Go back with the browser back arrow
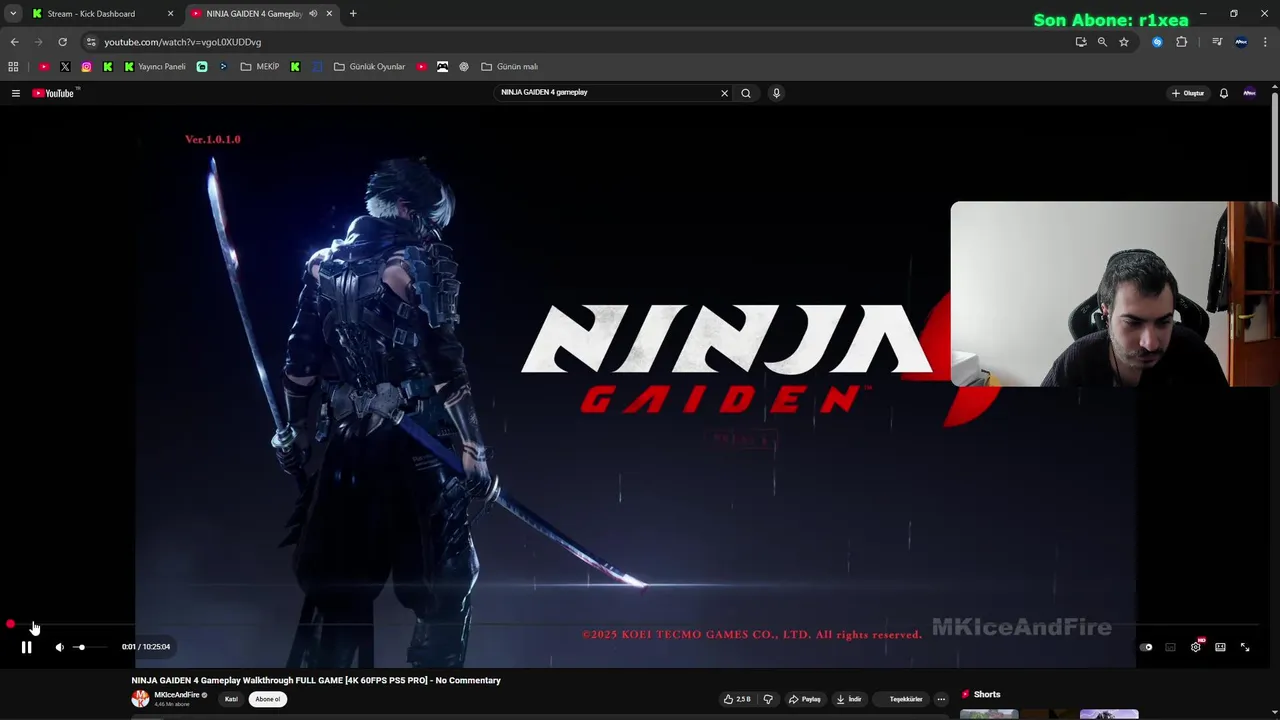This screenshot has height=720, width=1280. pos(14,42)
